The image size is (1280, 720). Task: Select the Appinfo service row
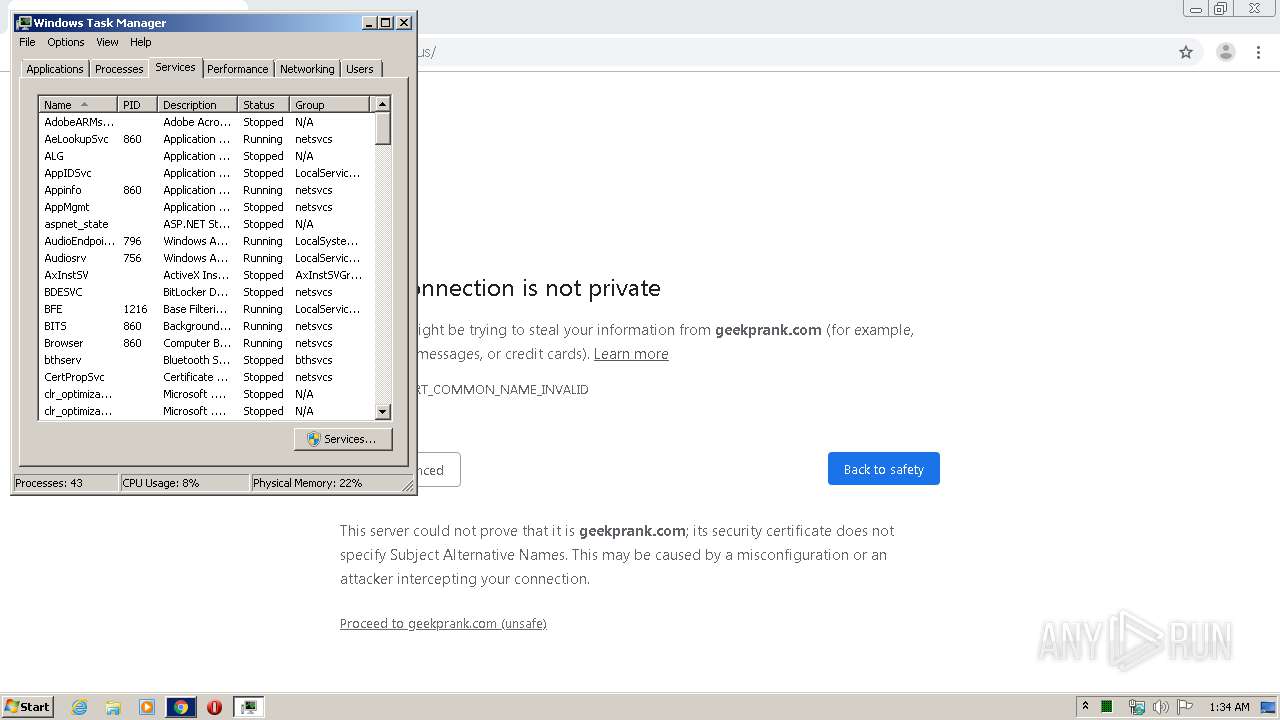click(206, 190)
